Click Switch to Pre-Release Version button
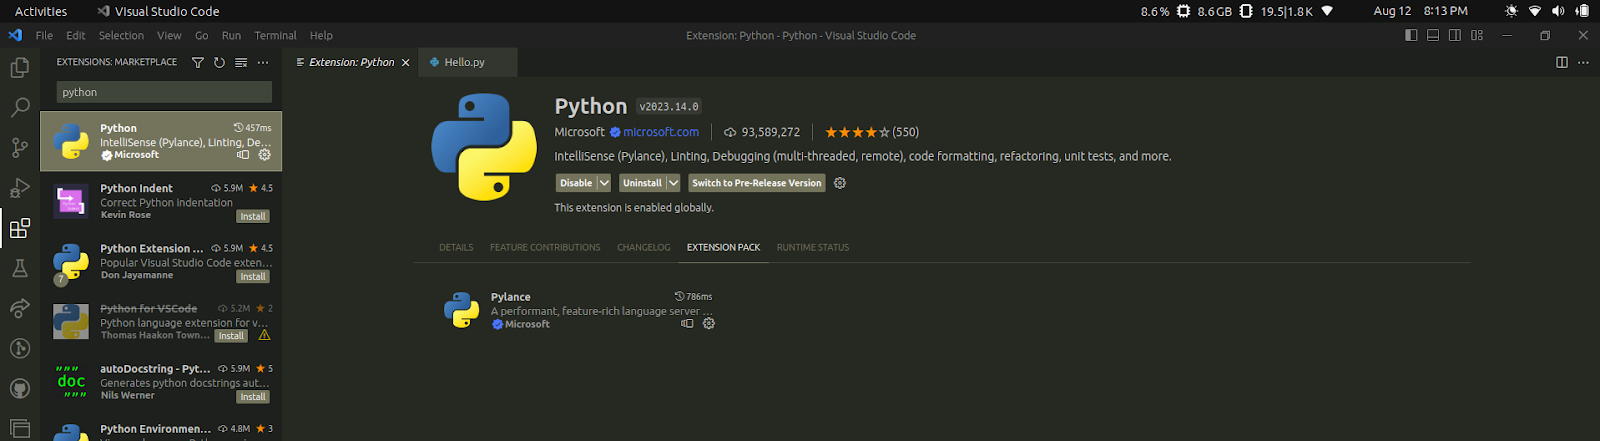The width and height of the screenshot is (1600, 441). 756,183
